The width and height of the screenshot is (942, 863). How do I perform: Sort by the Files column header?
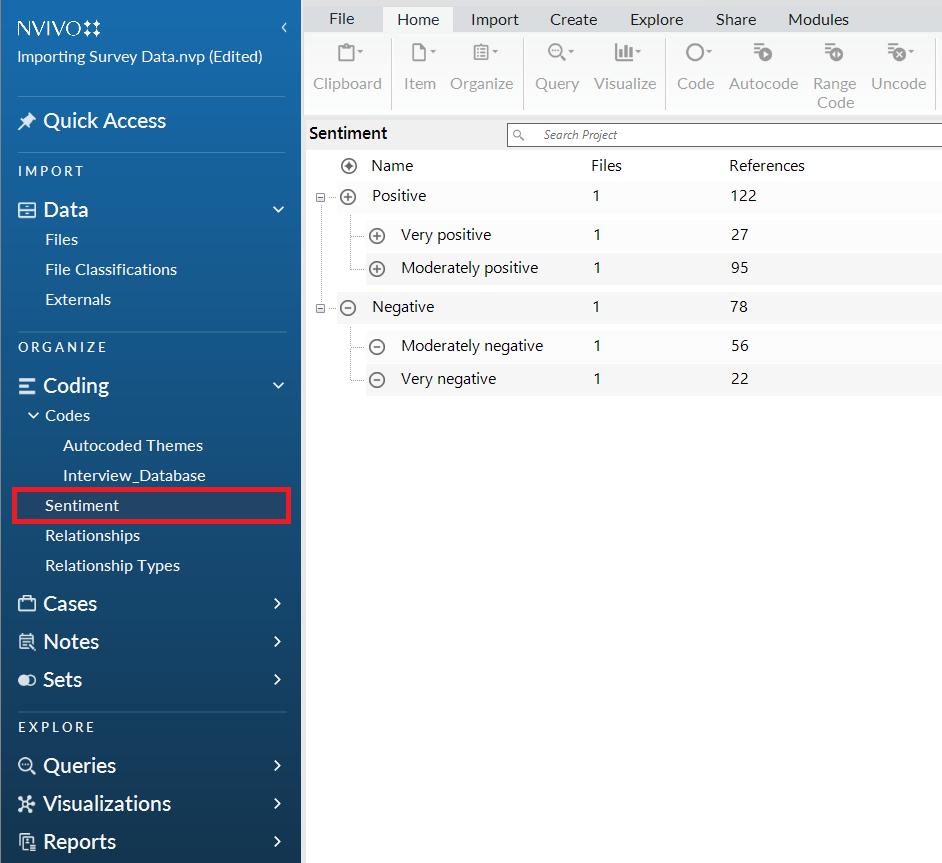[606, 166]
